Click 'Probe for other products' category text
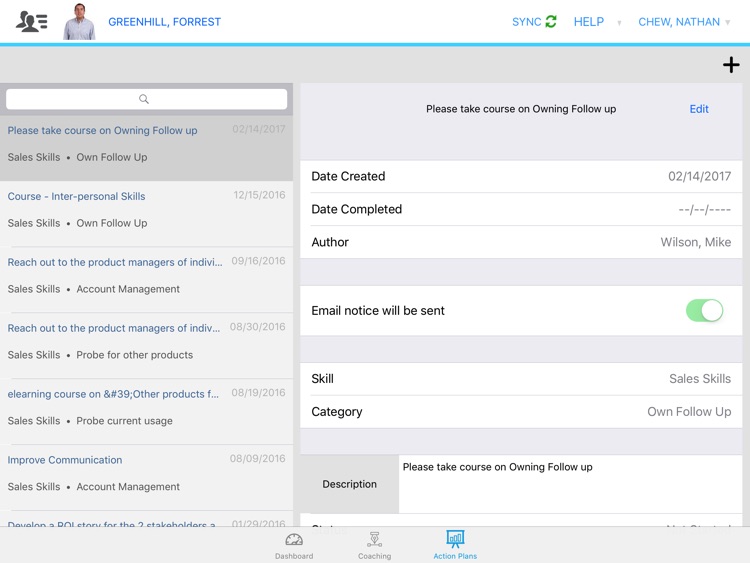Screen dimensions: 750x563 pyautogui.click(x=134, y=355)
